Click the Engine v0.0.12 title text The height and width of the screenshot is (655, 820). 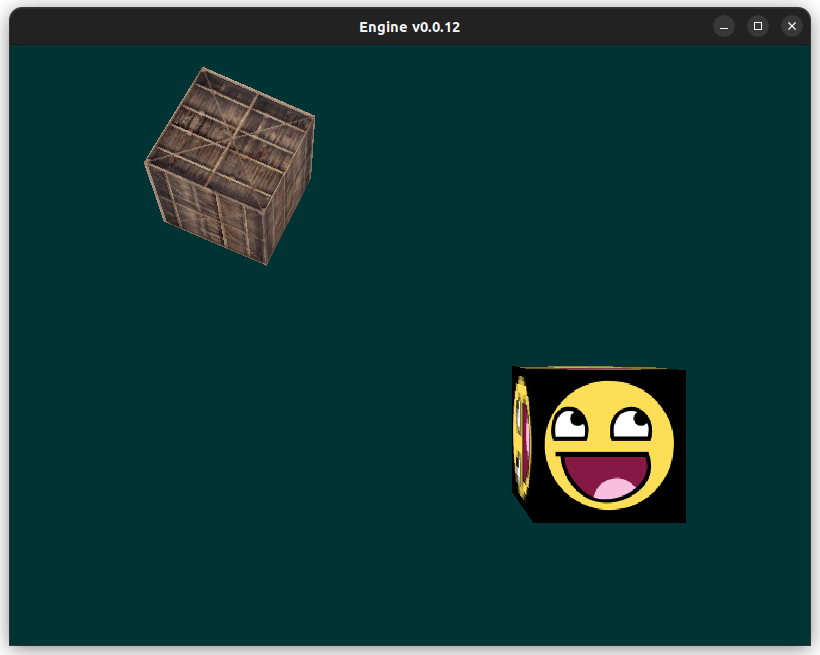click(x=409, y=27)
